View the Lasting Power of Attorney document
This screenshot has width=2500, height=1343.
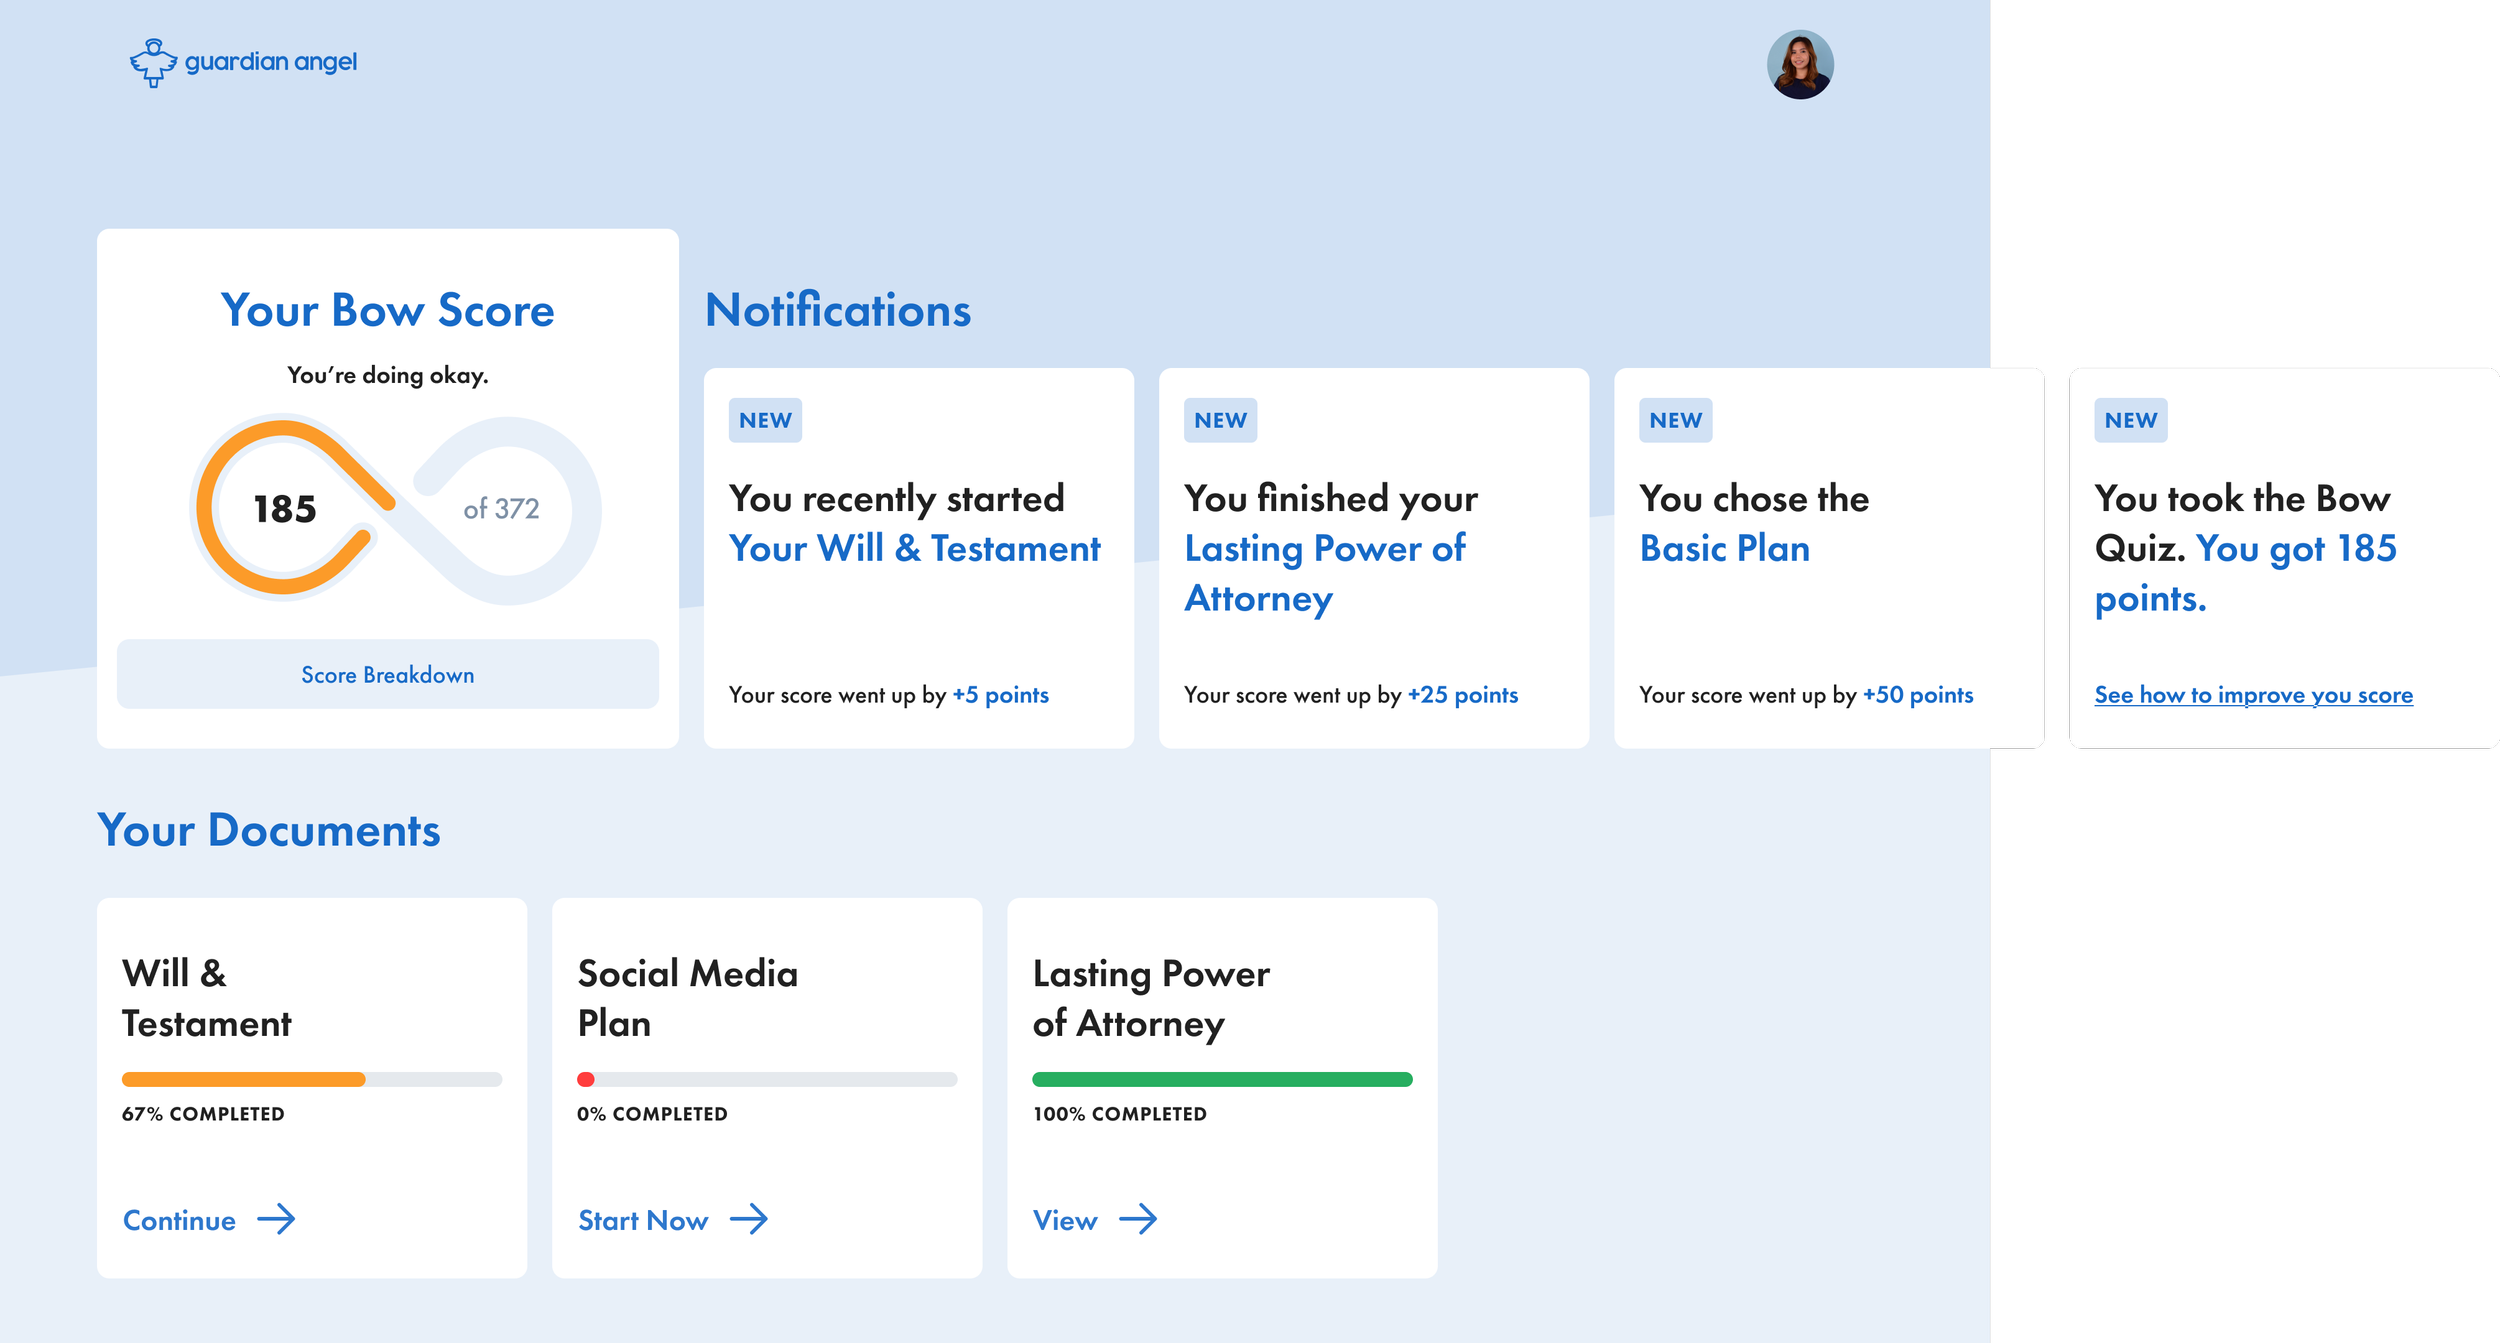[x=1065, y=1220]
